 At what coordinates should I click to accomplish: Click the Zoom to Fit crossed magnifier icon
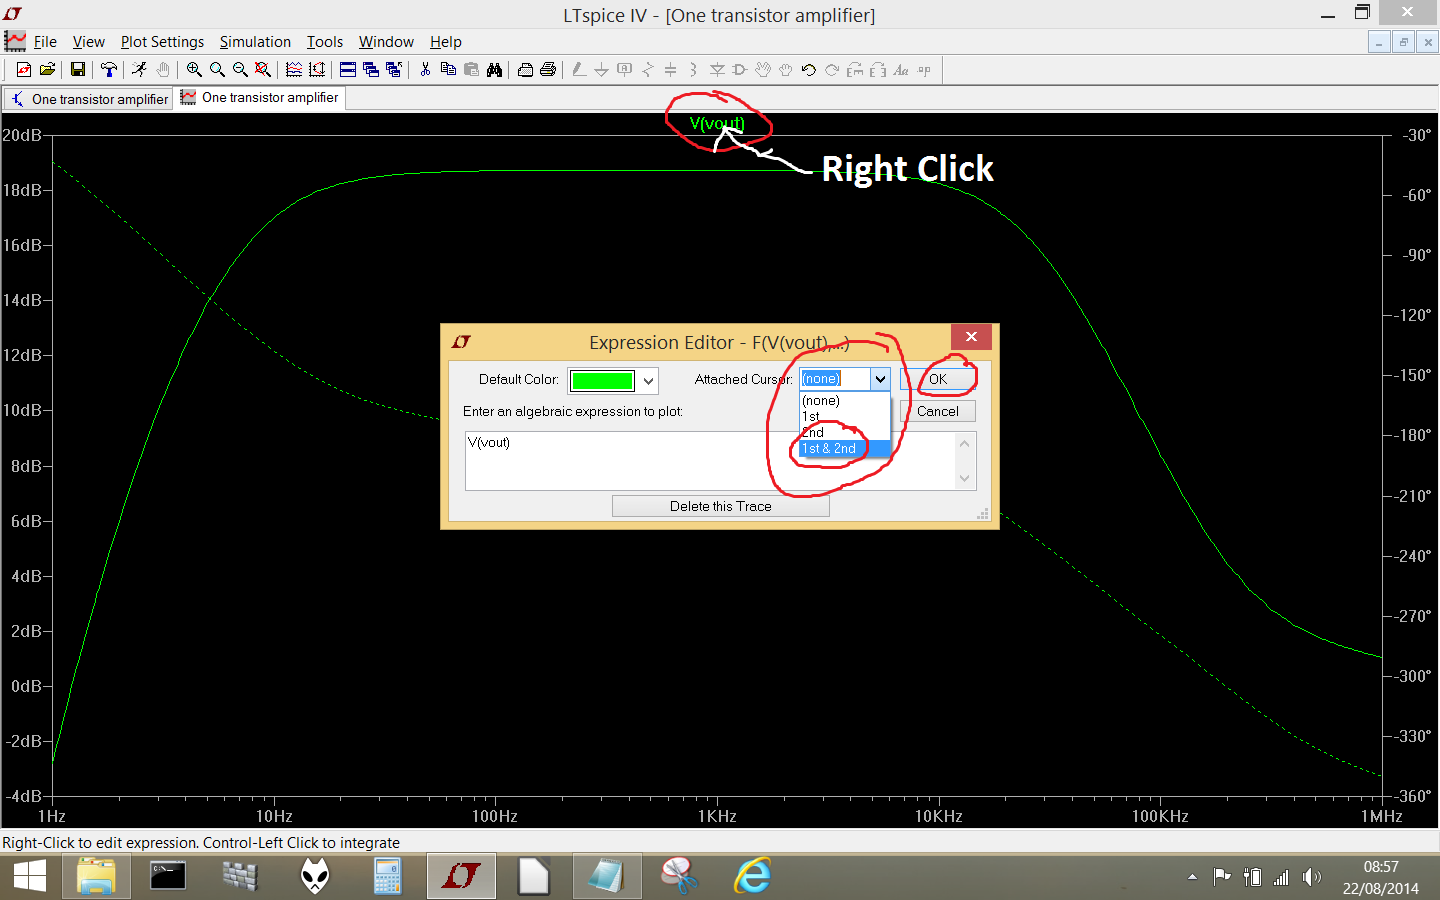[x=263, y=70]
